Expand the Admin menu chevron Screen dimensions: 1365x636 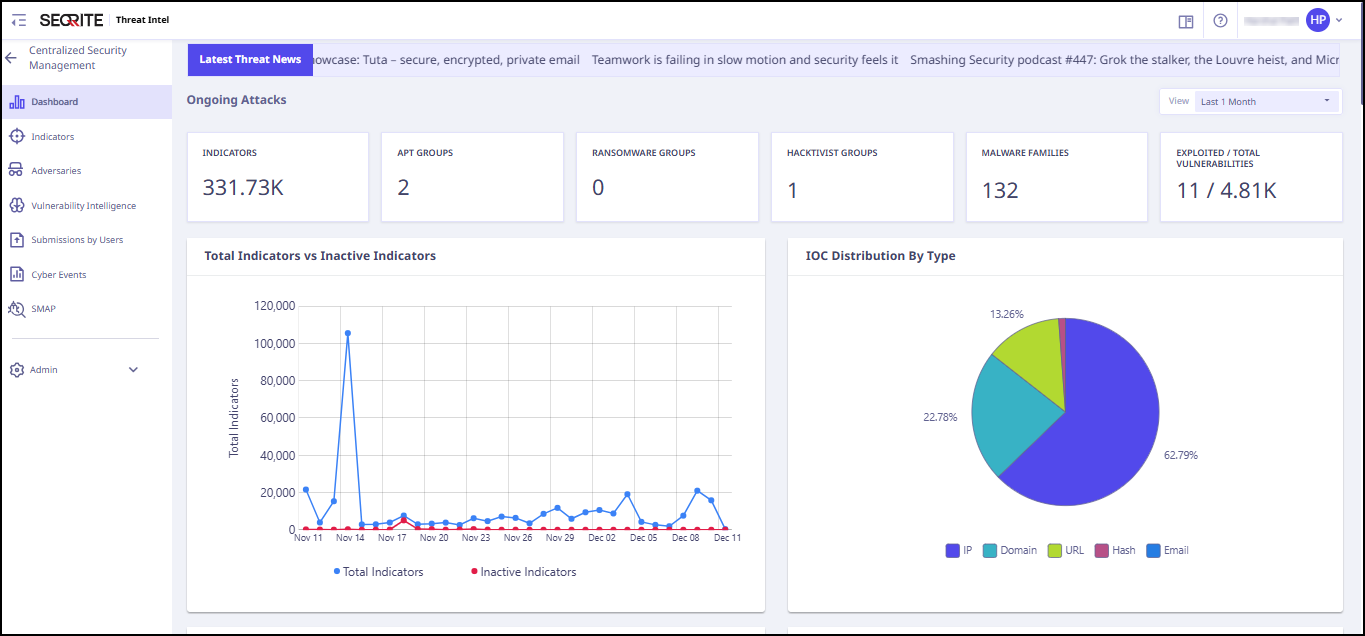click(133, 370)
